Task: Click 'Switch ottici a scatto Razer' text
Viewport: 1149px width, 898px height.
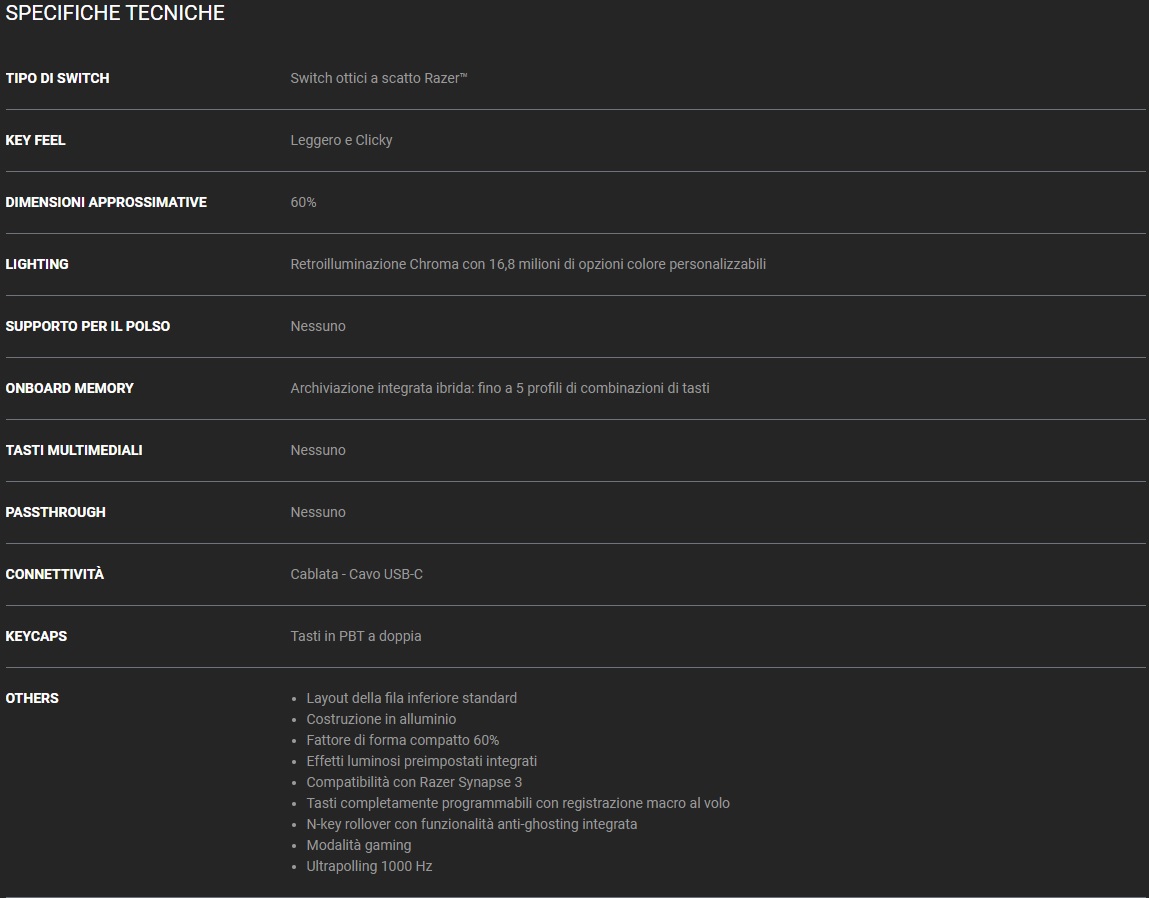Action: (378, 78)
